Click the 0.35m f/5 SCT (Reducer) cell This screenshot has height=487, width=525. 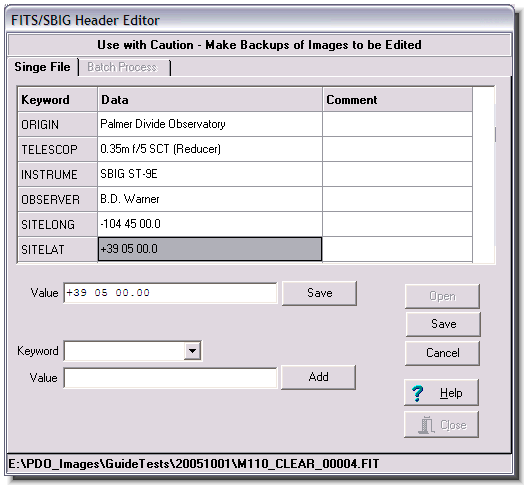pyautogui.click(x=210, y=149)
